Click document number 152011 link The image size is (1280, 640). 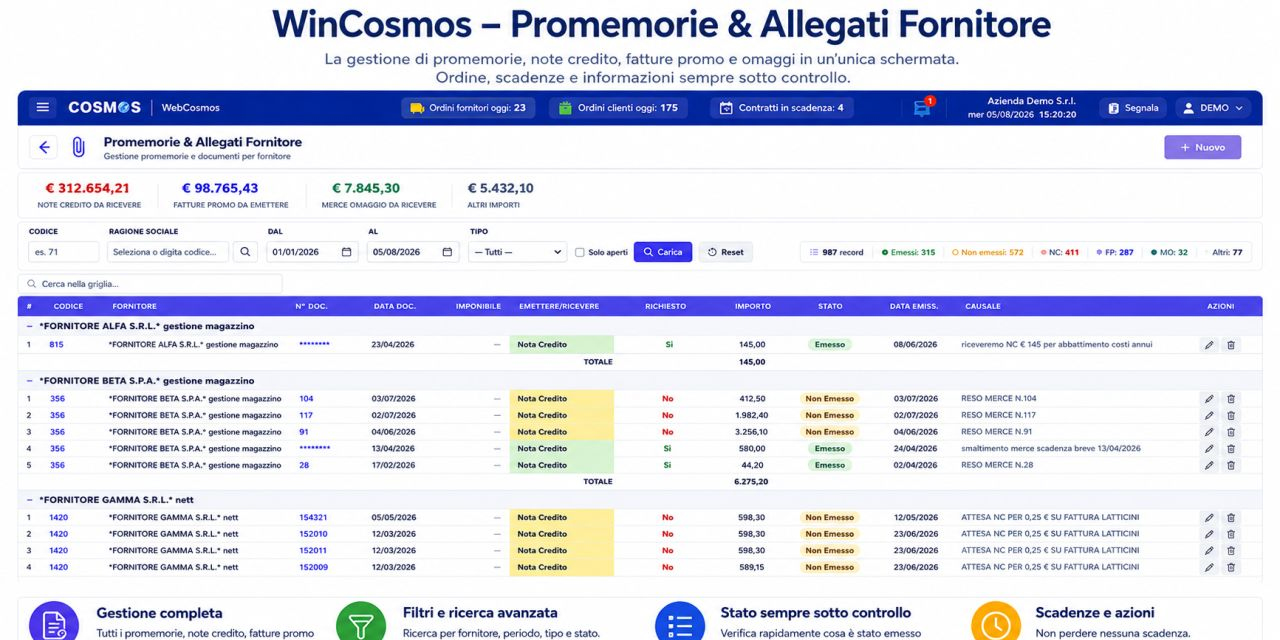click(313, 551)
